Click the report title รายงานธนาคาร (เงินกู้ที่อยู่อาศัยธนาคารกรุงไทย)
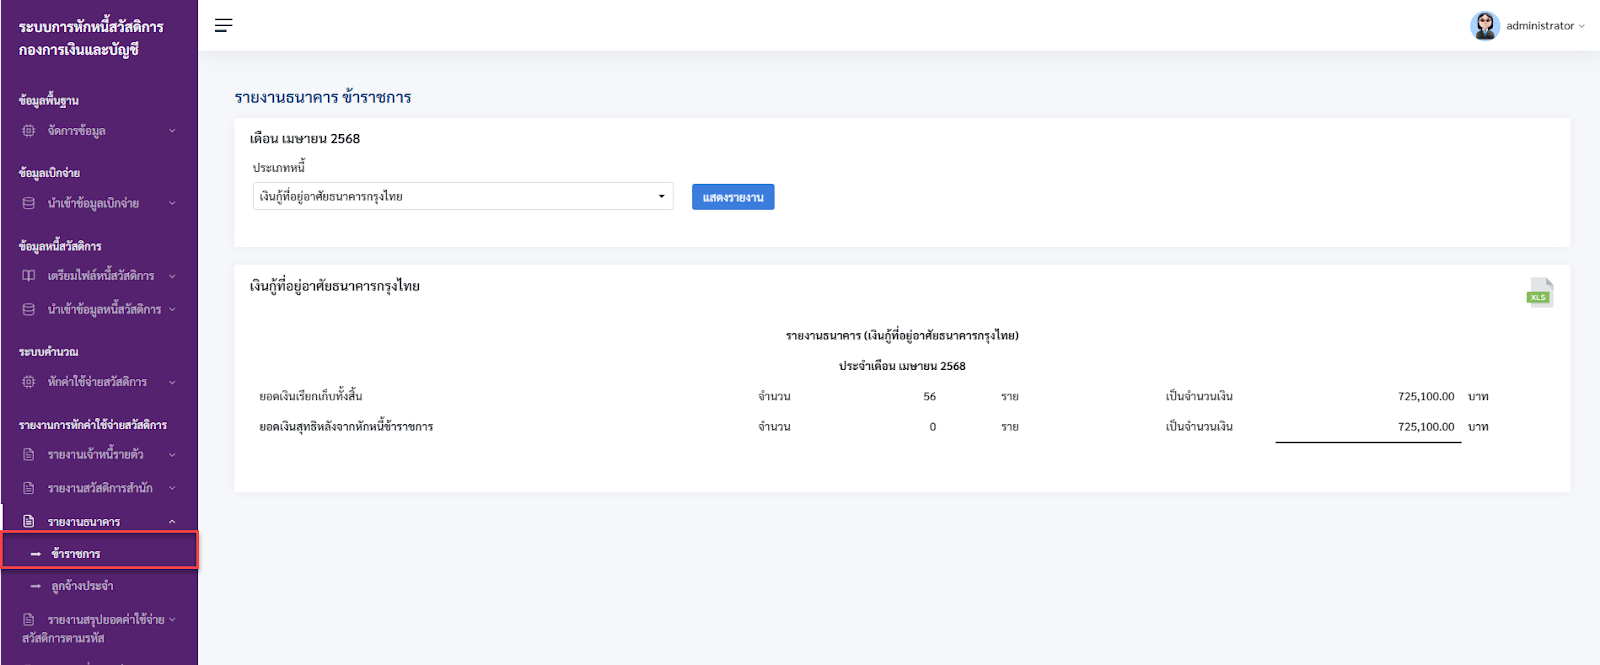 [x=902, y=336]
